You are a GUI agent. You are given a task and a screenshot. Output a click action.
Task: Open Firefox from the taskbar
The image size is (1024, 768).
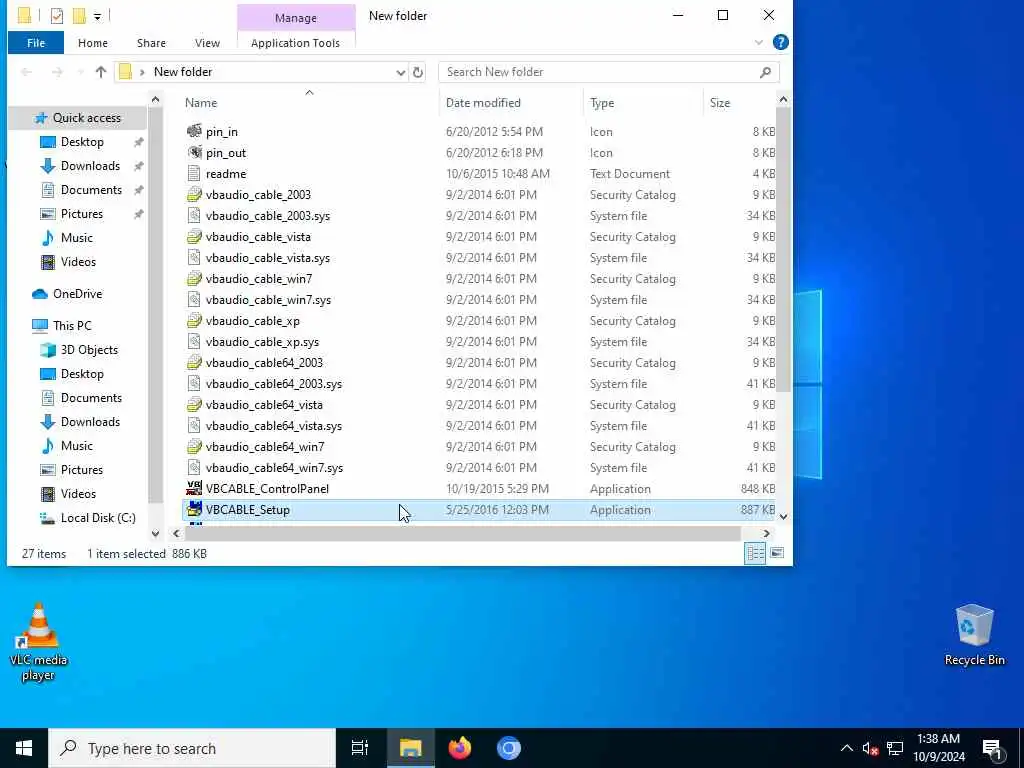460,748
